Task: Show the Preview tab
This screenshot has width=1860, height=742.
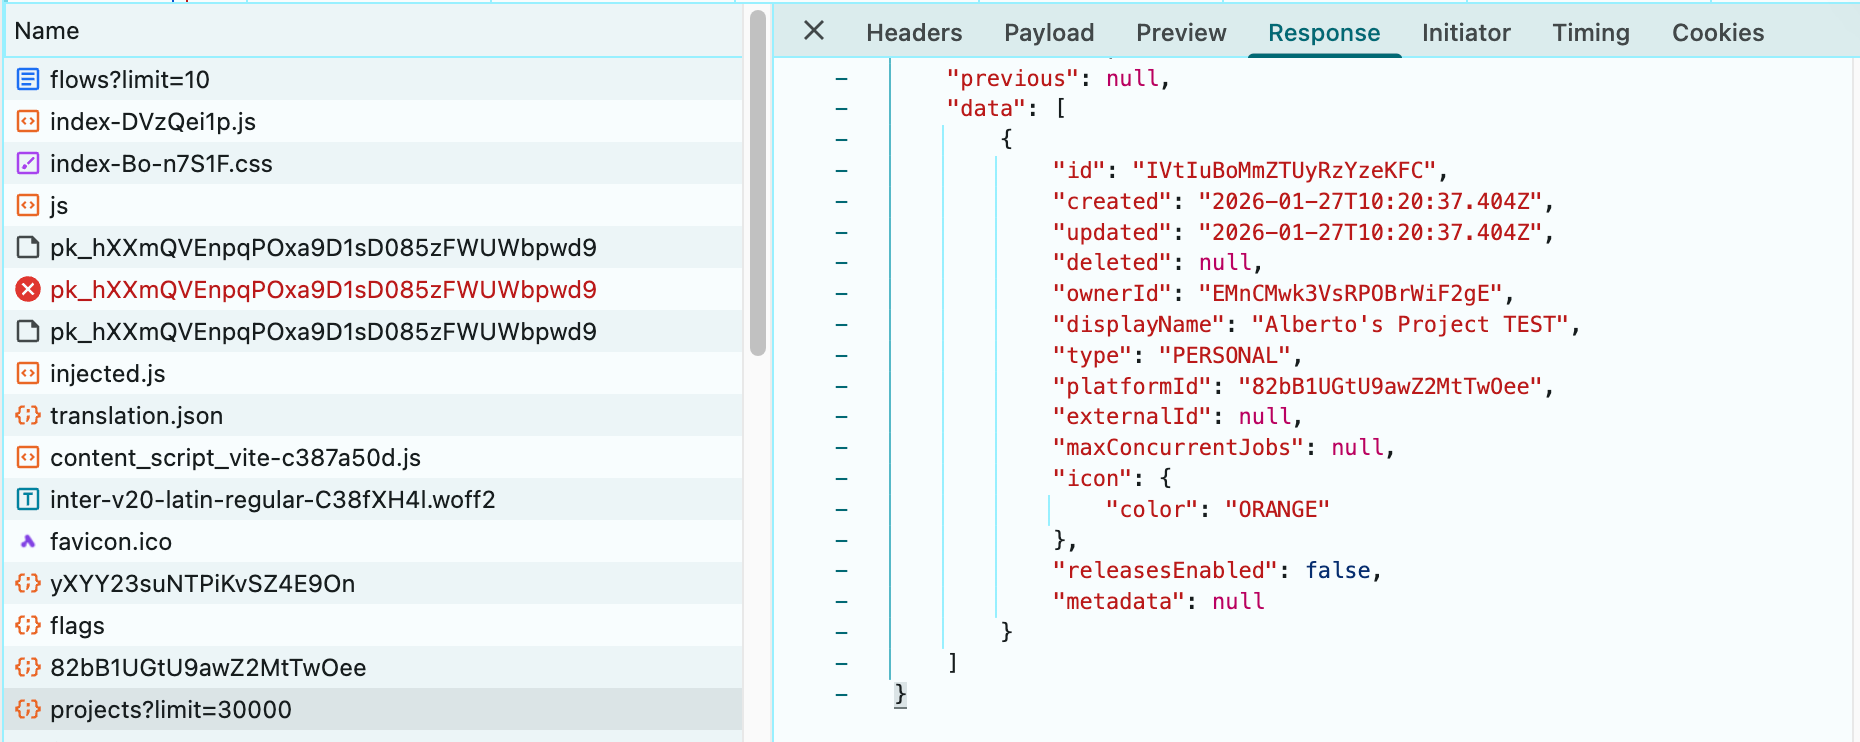Action: click(x=1180, y=33)
